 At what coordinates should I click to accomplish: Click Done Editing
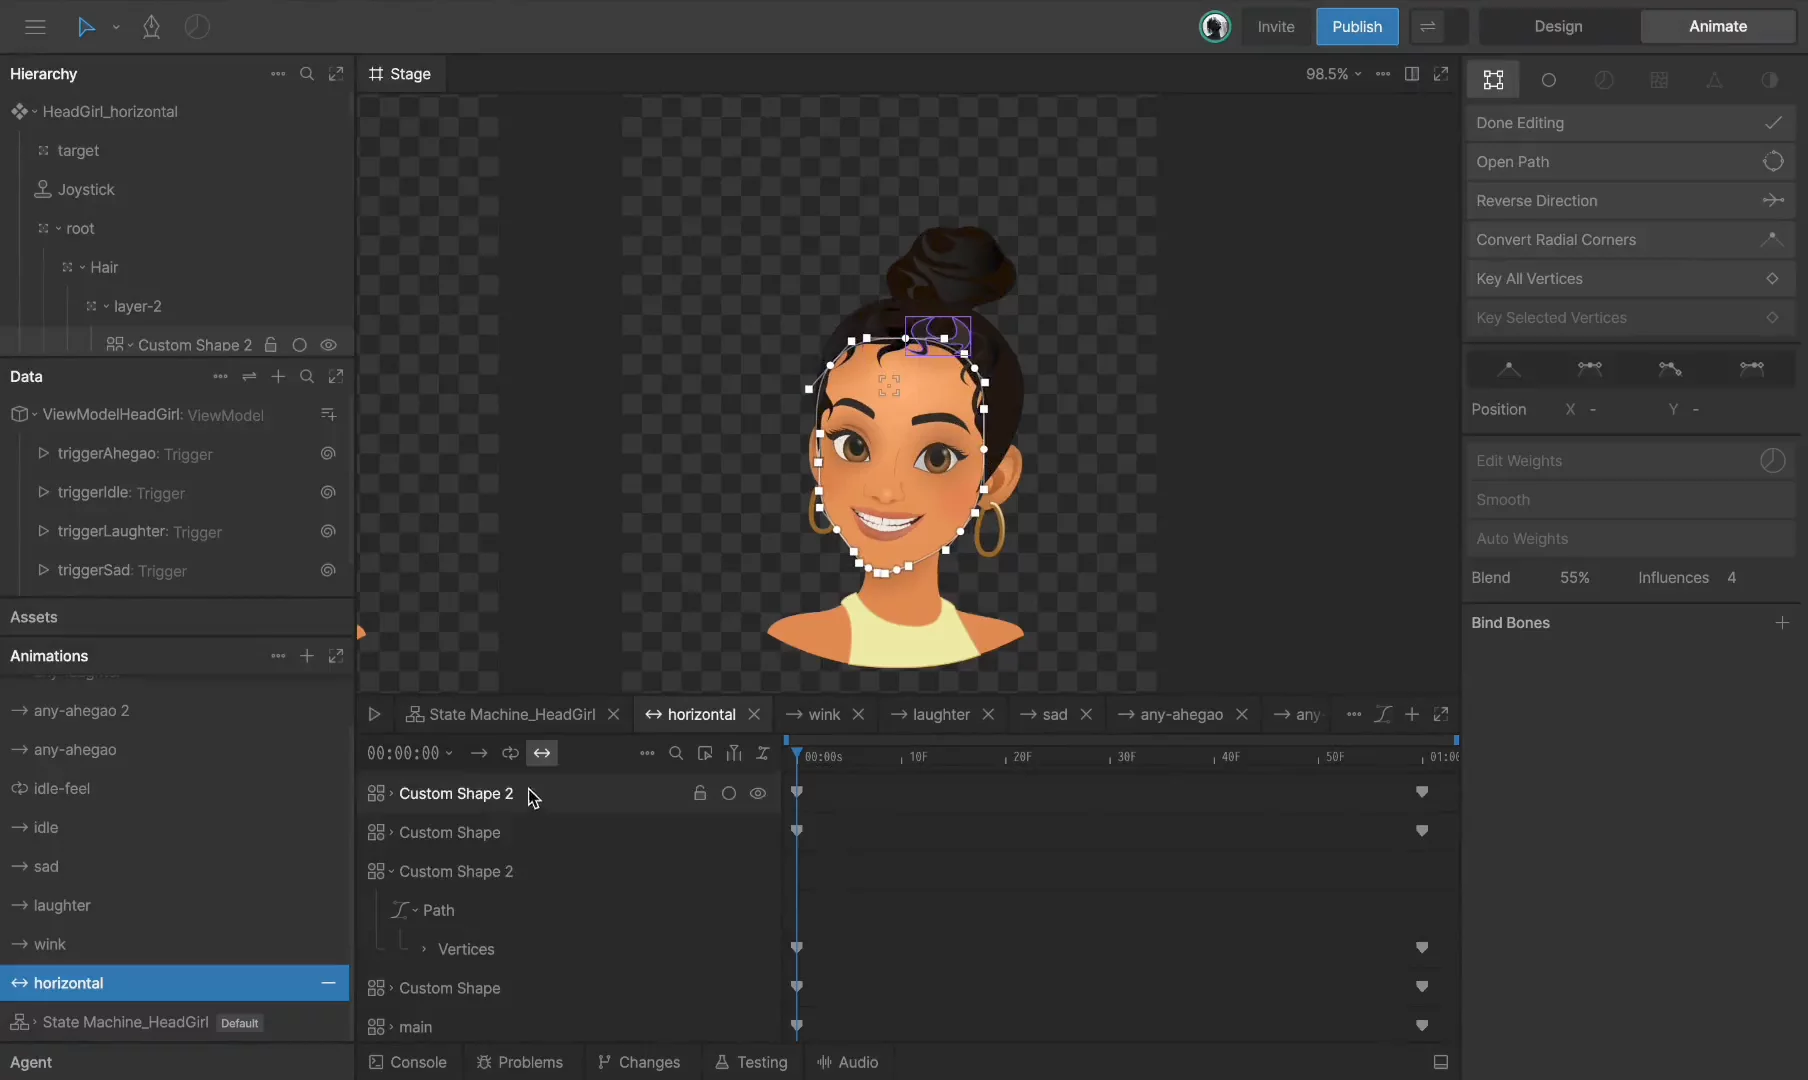pyautogui.click(x=1630, y=123)
